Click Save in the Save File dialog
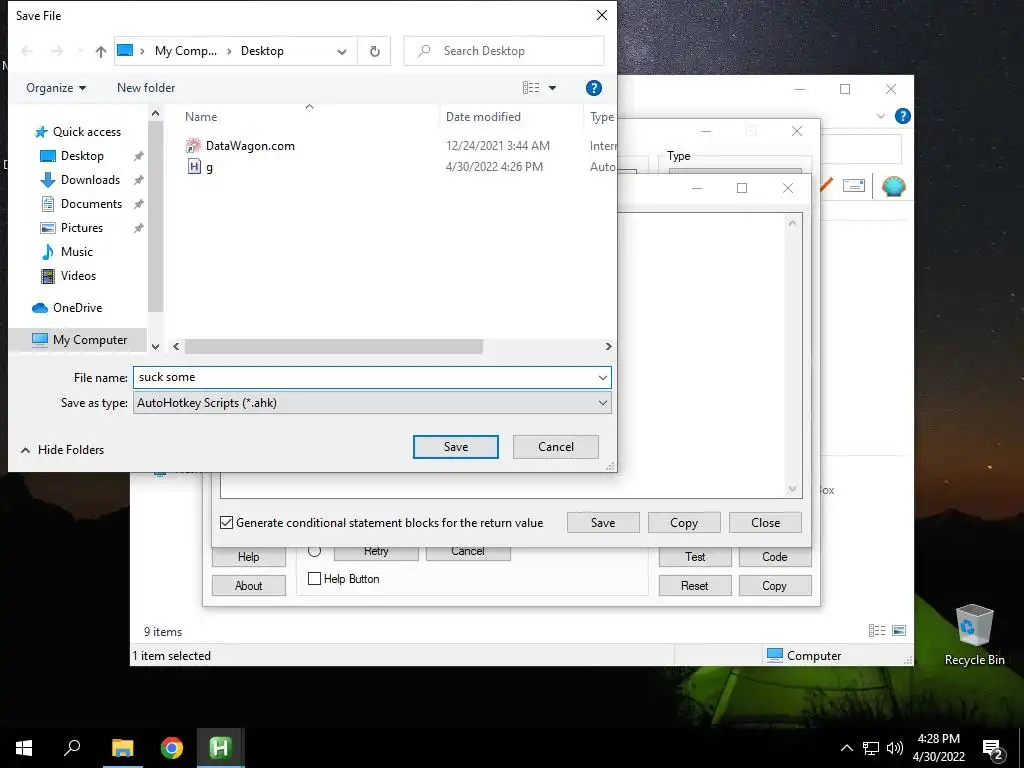The height and width of the screenshot is (768, 1024). 456,447
